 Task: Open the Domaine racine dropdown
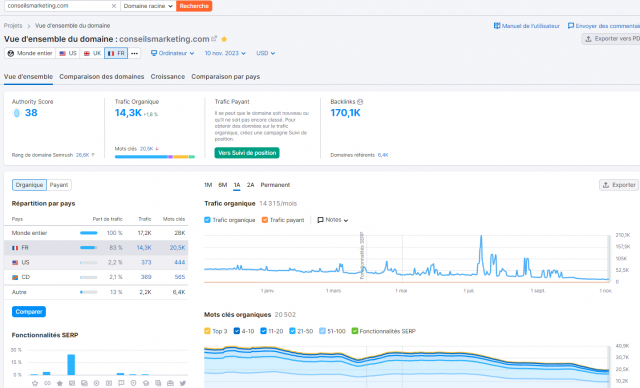[x=148, y=6]
